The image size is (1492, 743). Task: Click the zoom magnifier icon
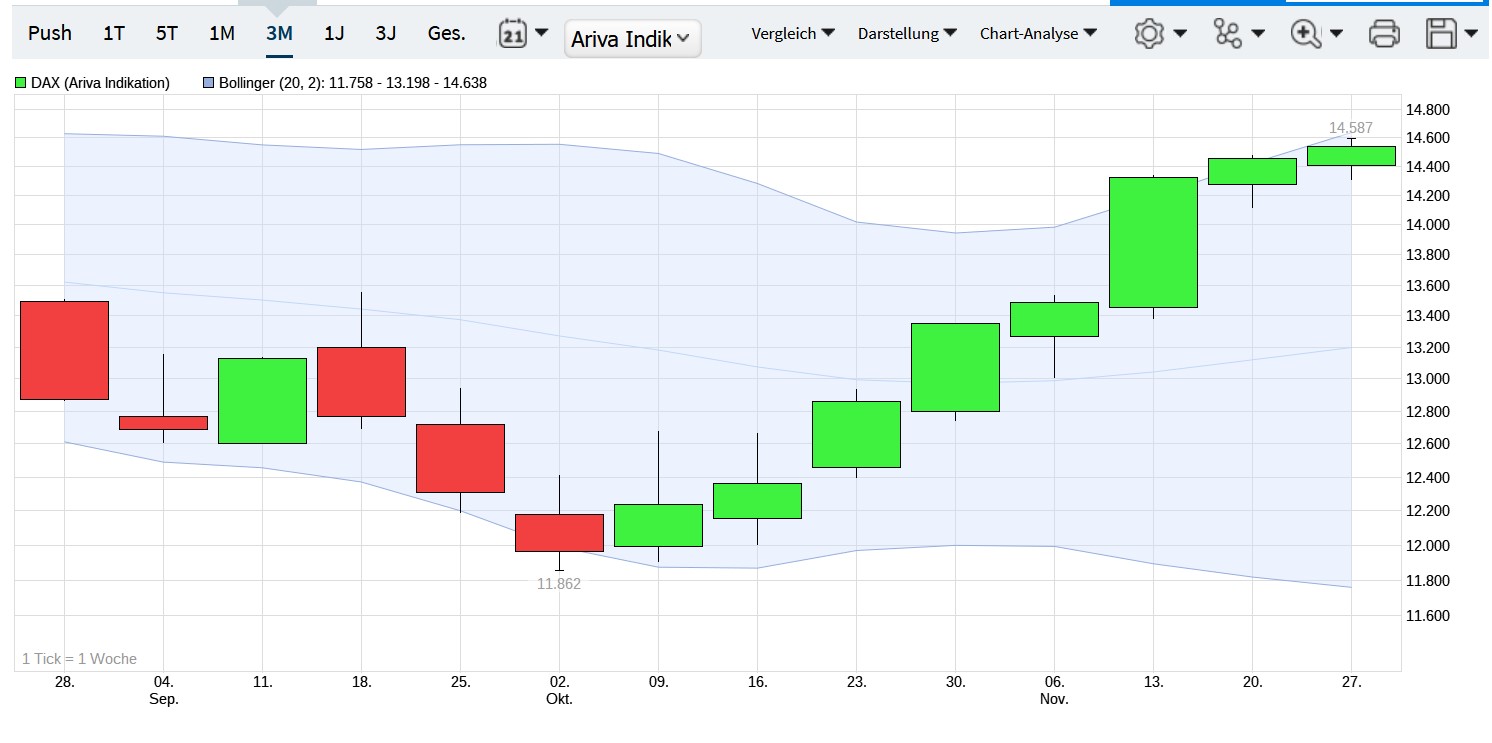1305,34
